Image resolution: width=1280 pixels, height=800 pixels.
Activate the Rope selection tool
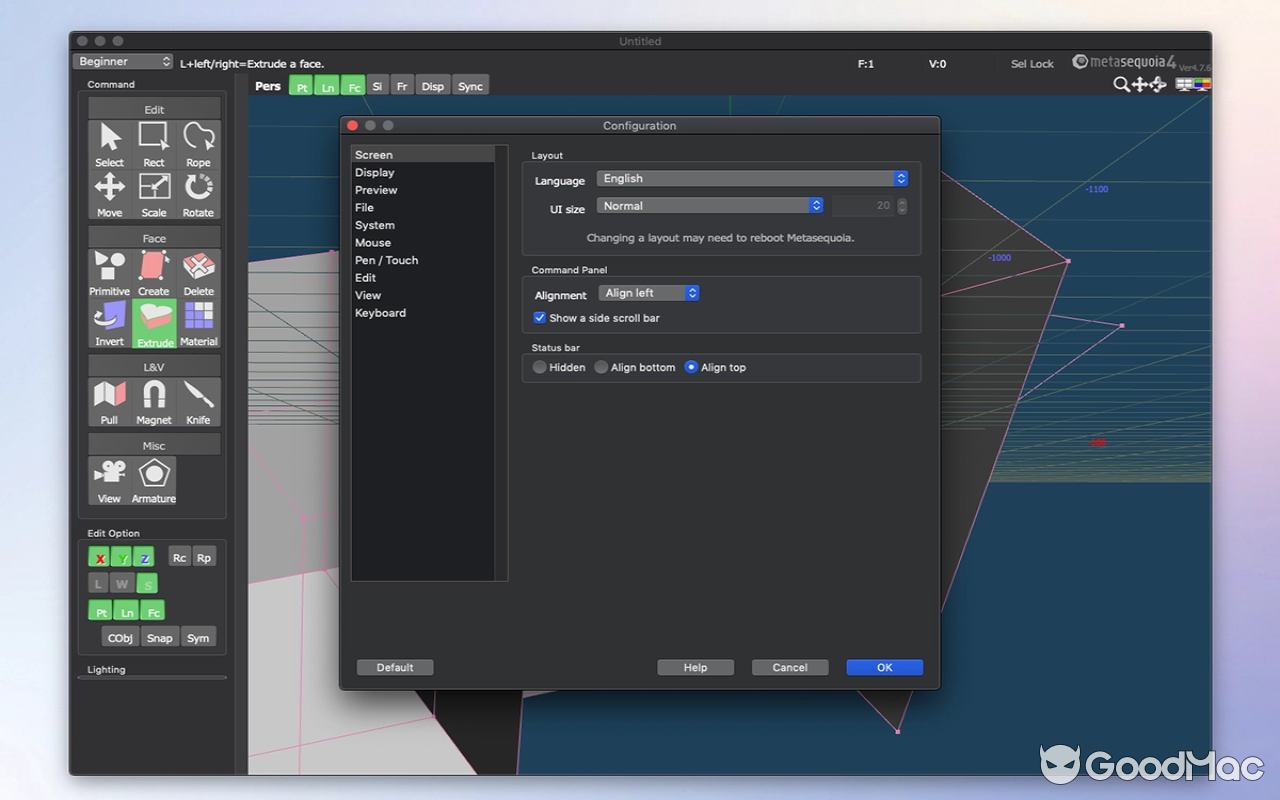pos(198,144)
